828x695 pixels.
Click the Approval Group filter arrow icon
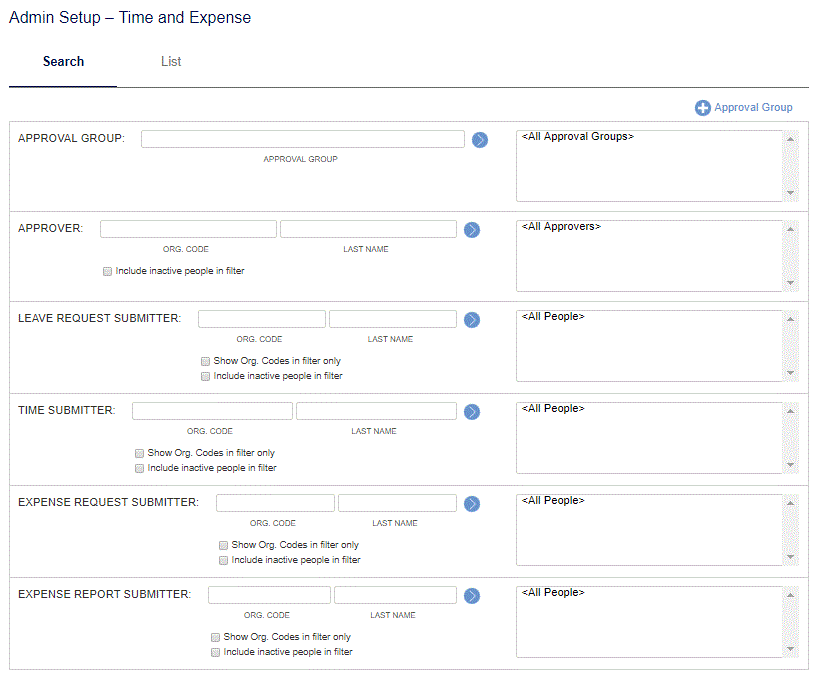[x=479, y=140]
